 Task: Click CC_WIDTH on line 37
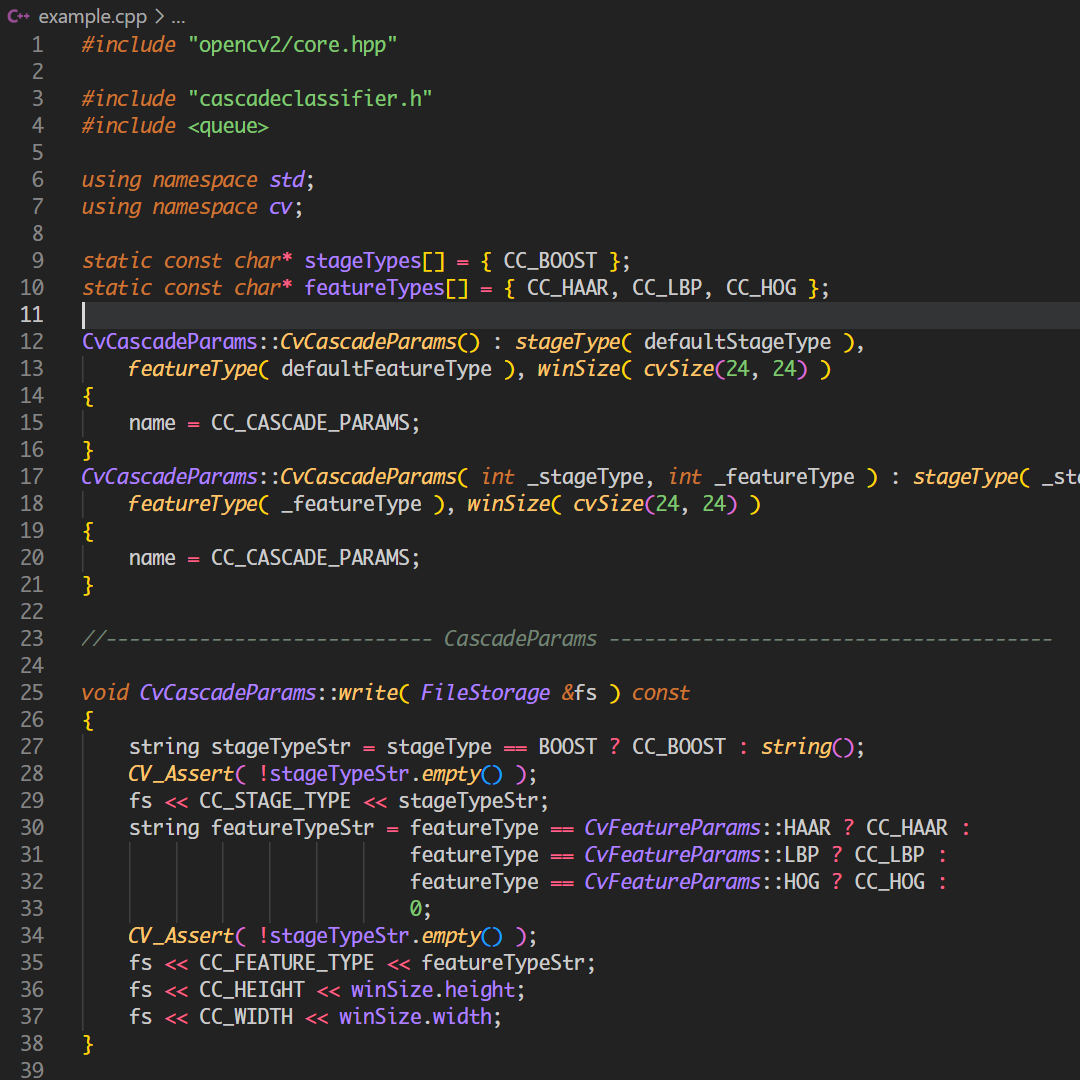coord(246,1017)
